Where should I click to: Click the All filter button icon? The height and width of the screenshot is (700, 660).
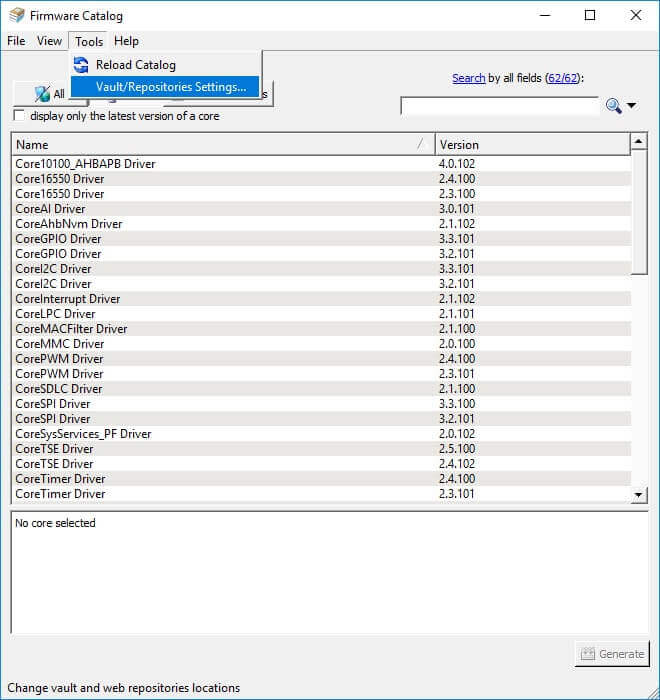[x=42, y=94]
